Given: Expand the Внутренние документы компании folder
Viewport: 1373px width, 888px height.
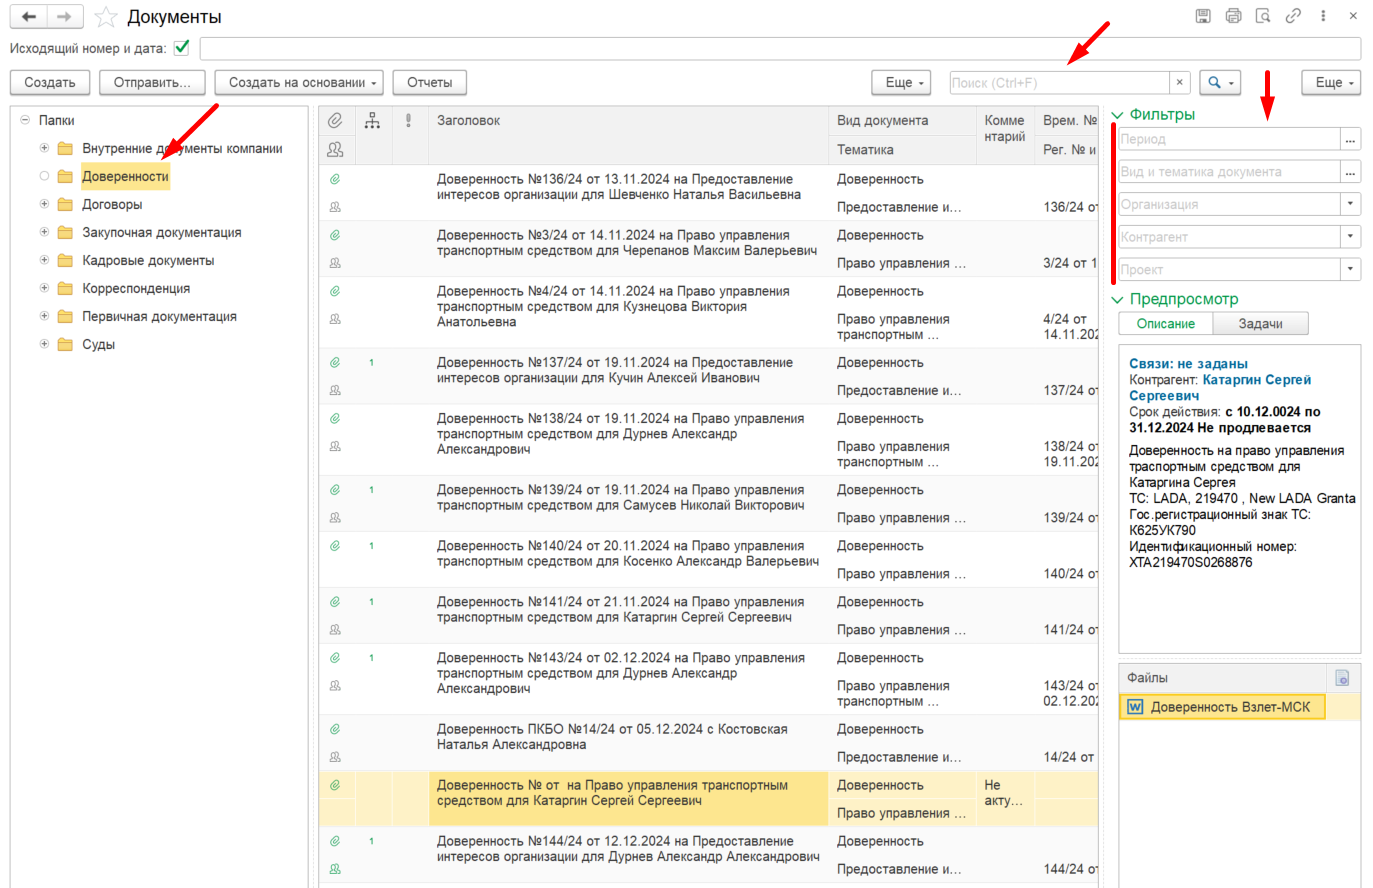Looking at the screenshot, I should click(x=44, y=148).
